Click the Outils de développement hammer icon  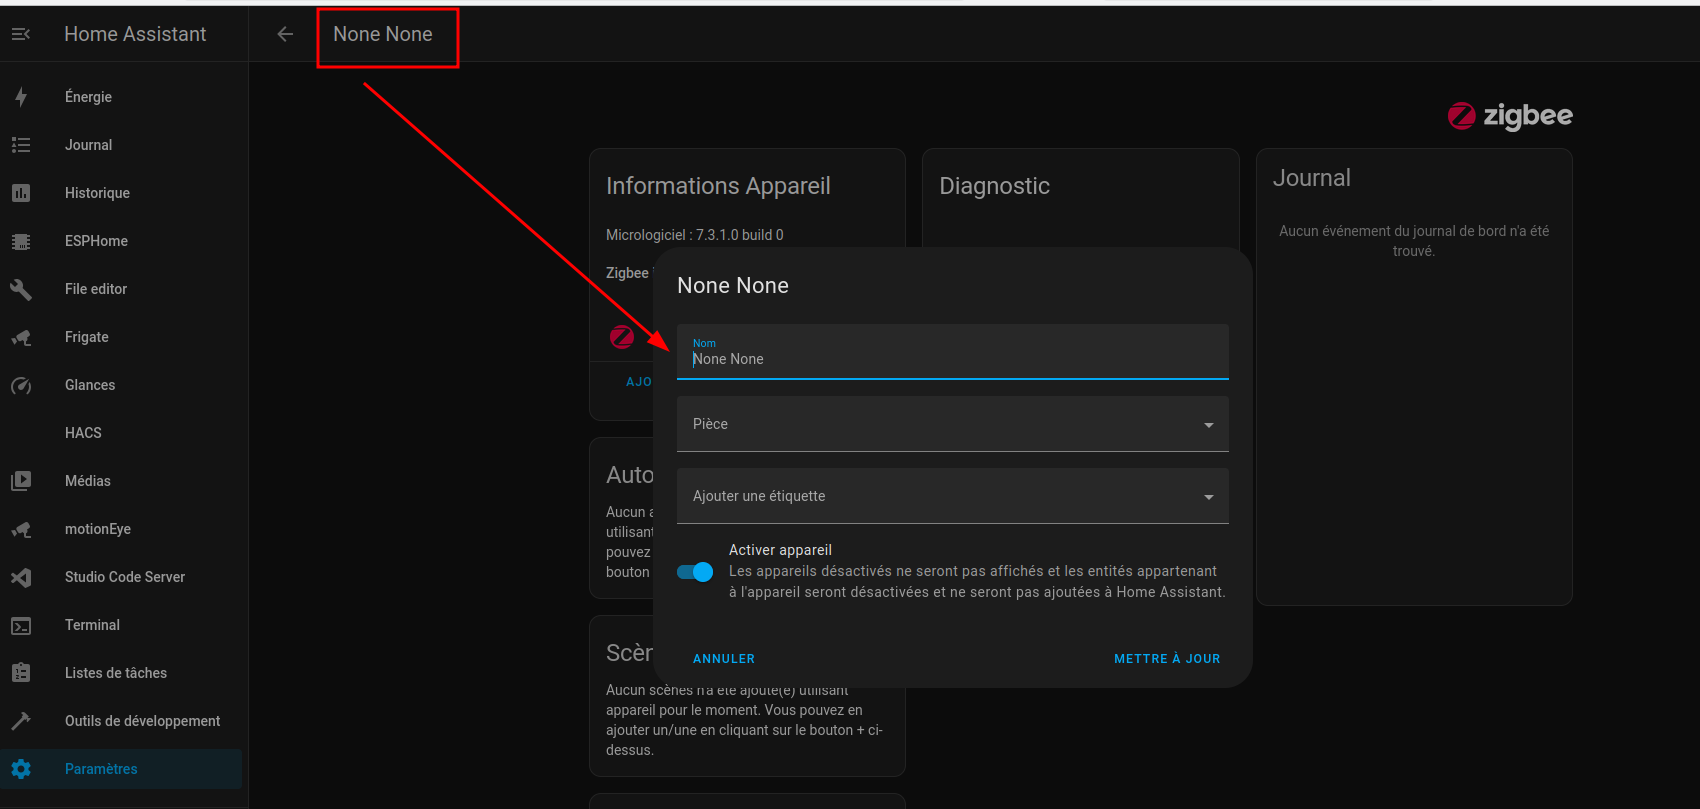click(21, 721)
